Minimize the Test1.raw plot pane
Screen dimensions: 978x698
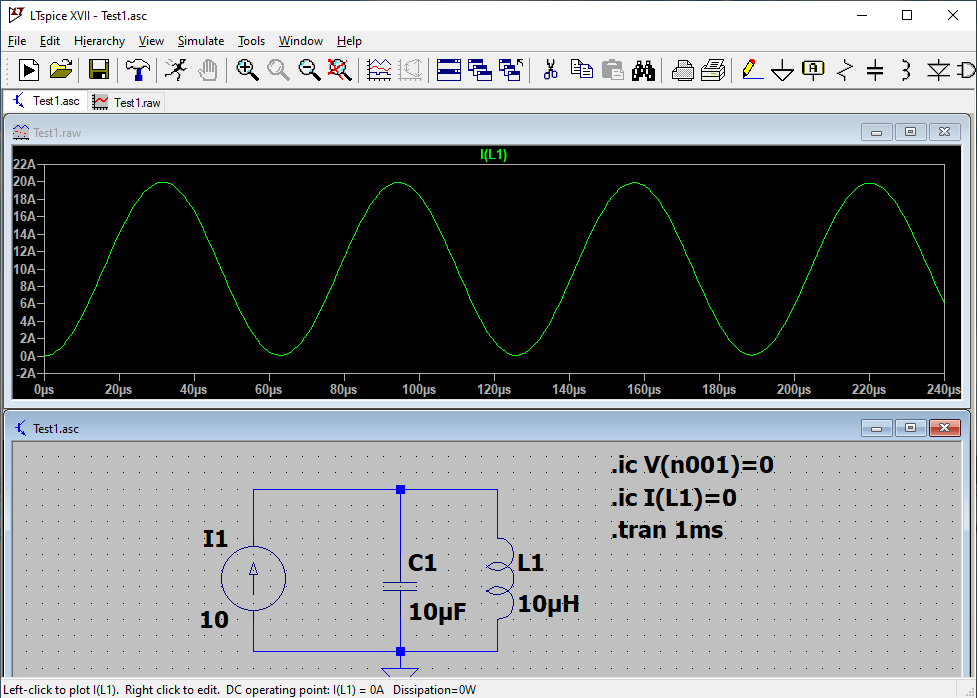876,132
